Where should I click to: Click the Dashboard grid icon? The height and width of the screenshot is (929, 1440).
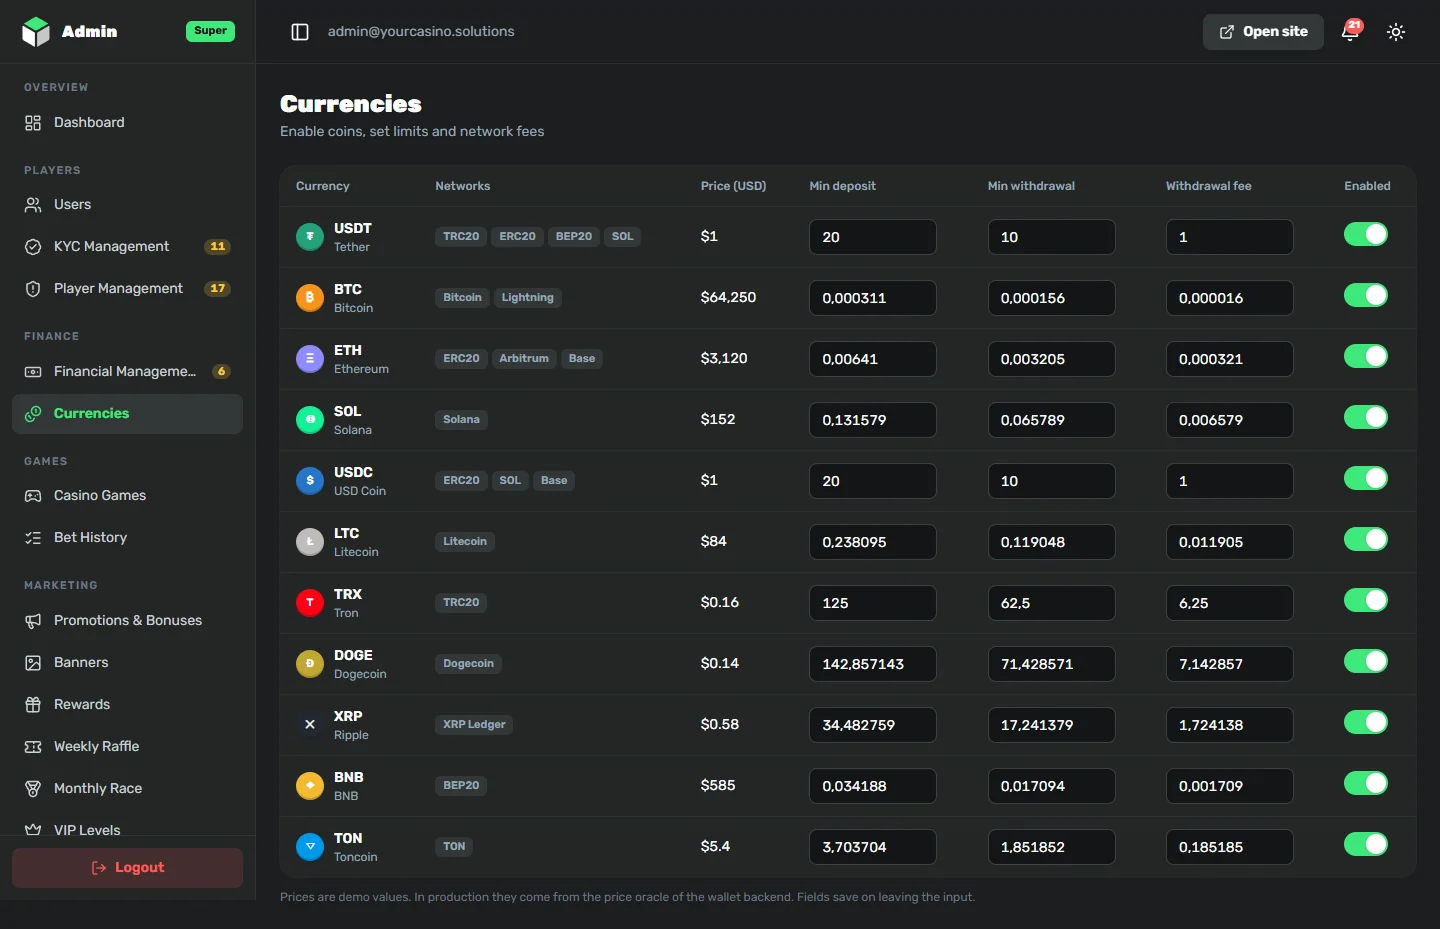click(33, 123)
